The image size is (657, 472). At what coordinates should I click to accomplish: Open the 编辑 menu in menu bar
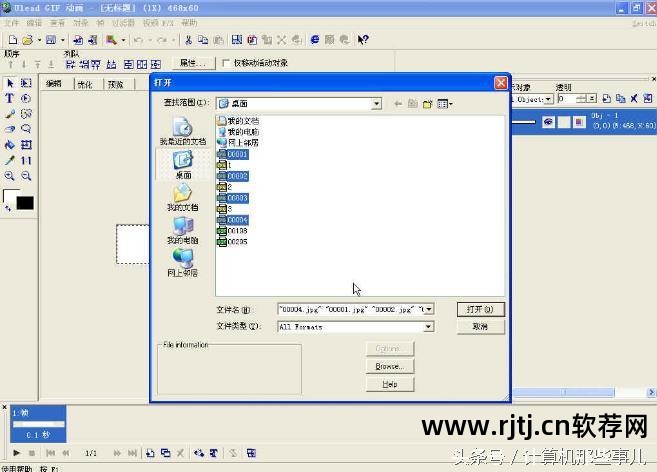click(34, 23)
